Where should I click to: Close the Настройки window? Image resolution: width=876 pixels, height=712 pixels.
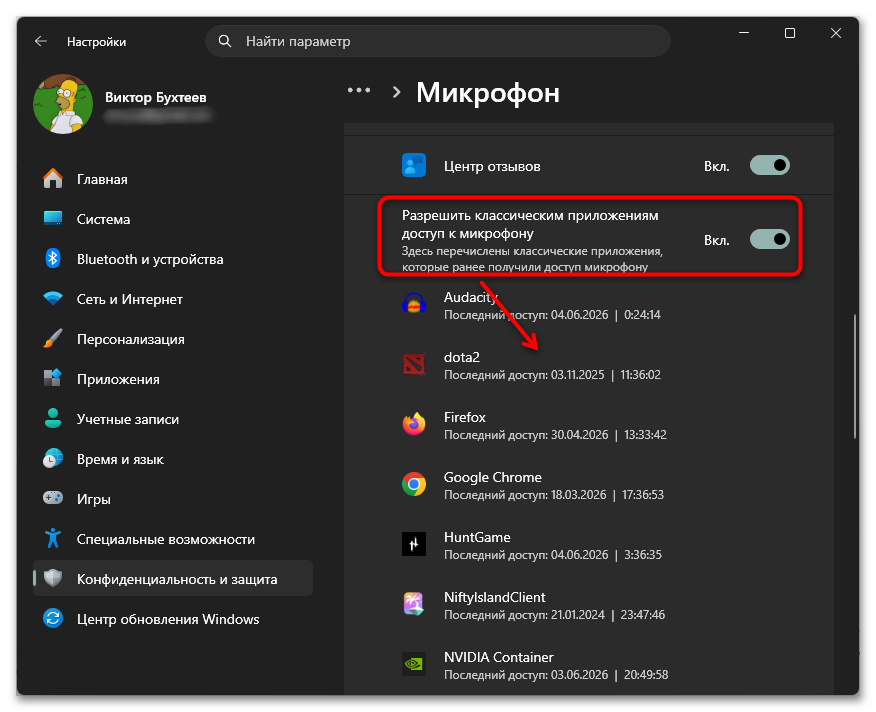[x=836, y=33]
